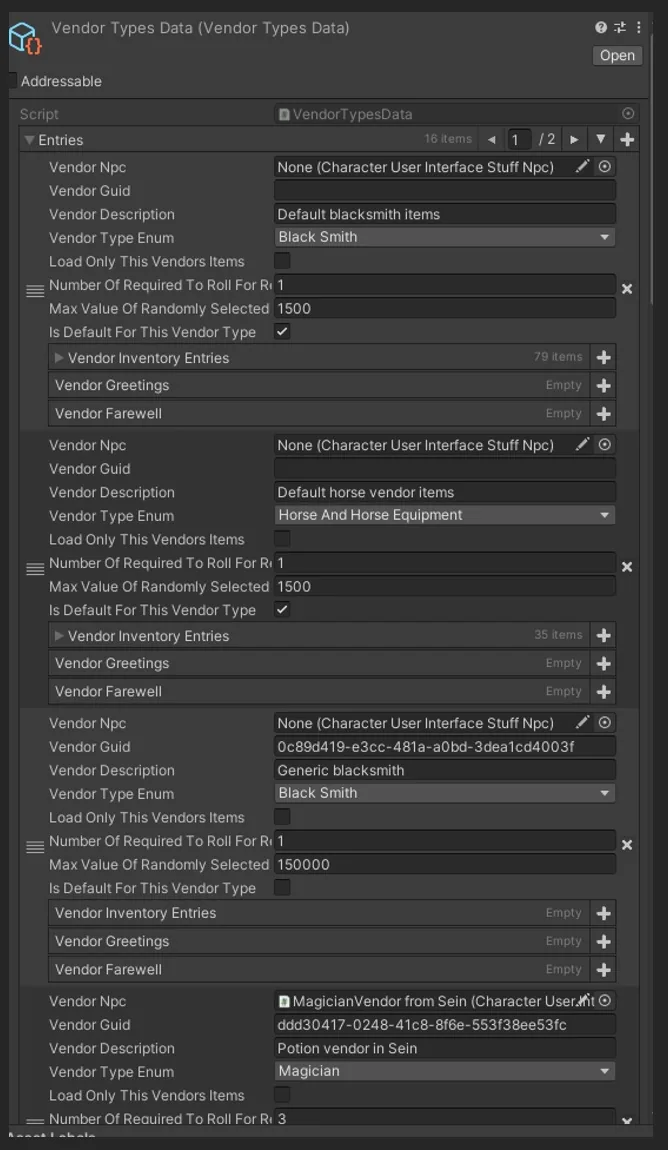The height and width of the screenshot is (1150, 668).
Task: Click the Open button
Action: (617, 56)
